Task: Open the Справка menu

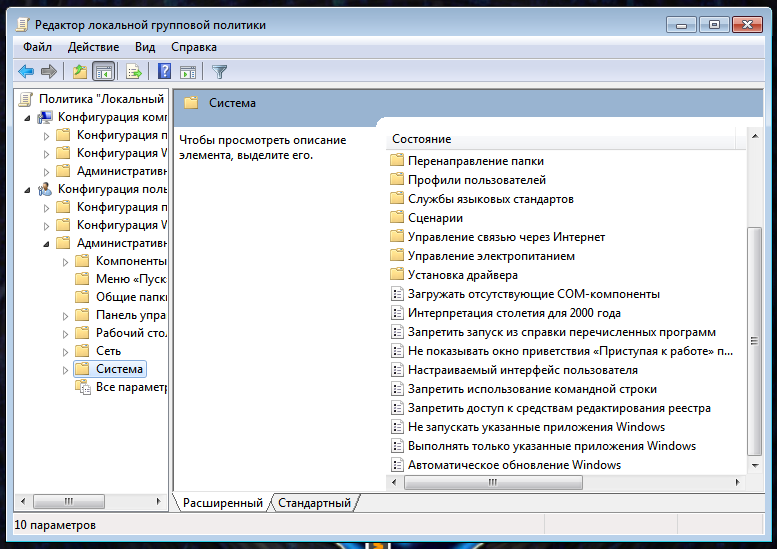Action: point(194,47)
